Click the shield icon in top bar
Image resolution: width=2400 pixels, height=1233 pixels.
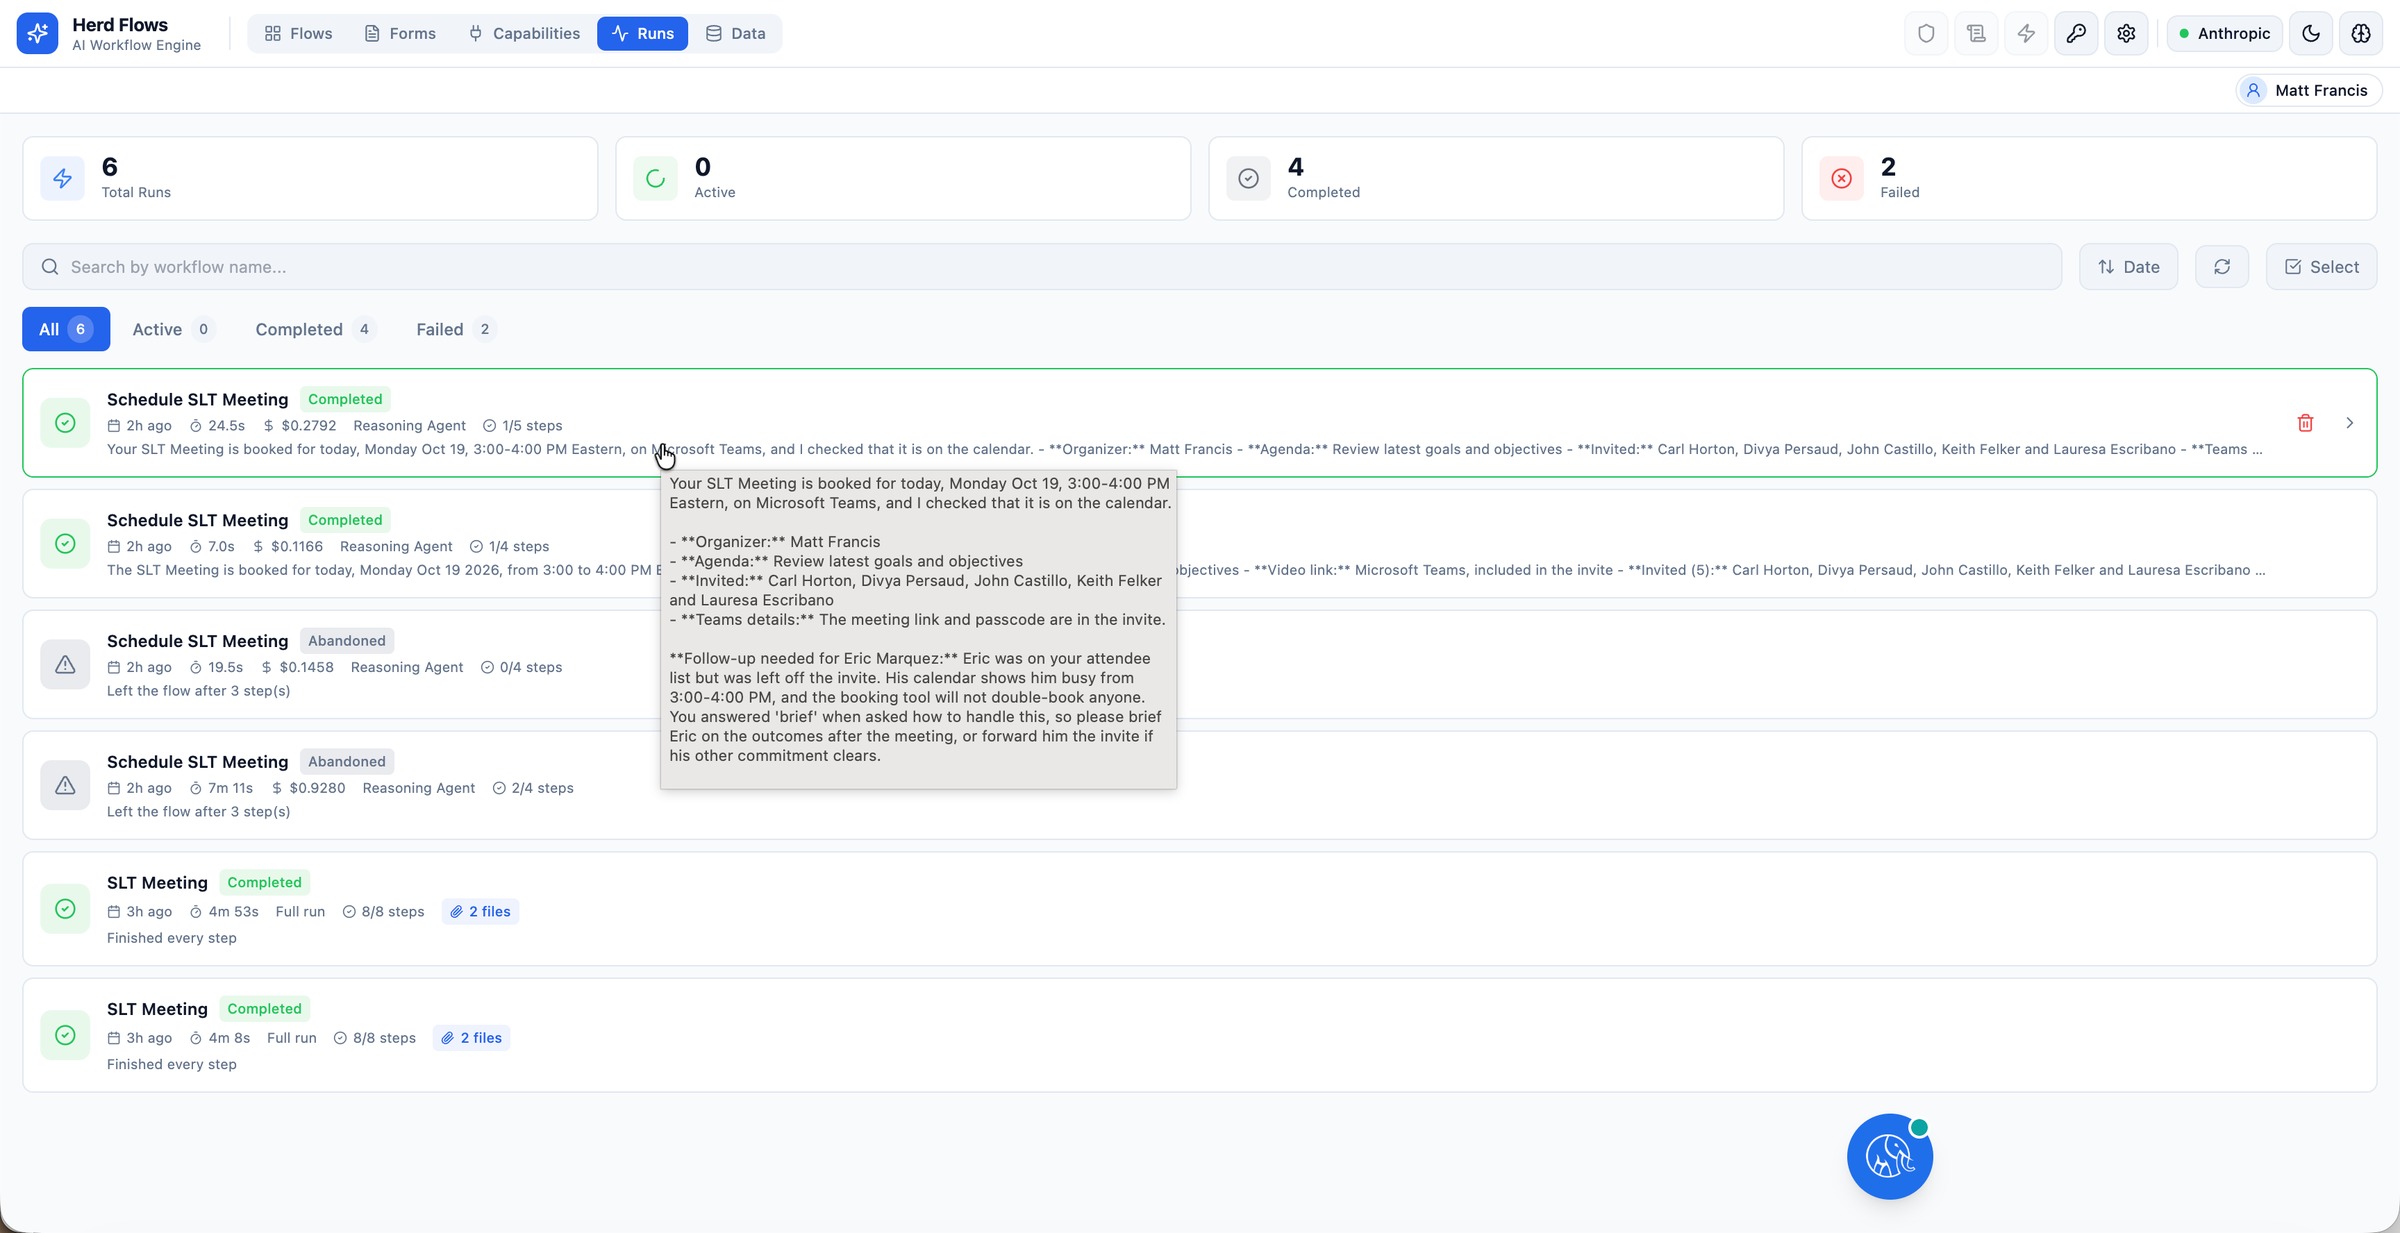tap(1926, 33)
